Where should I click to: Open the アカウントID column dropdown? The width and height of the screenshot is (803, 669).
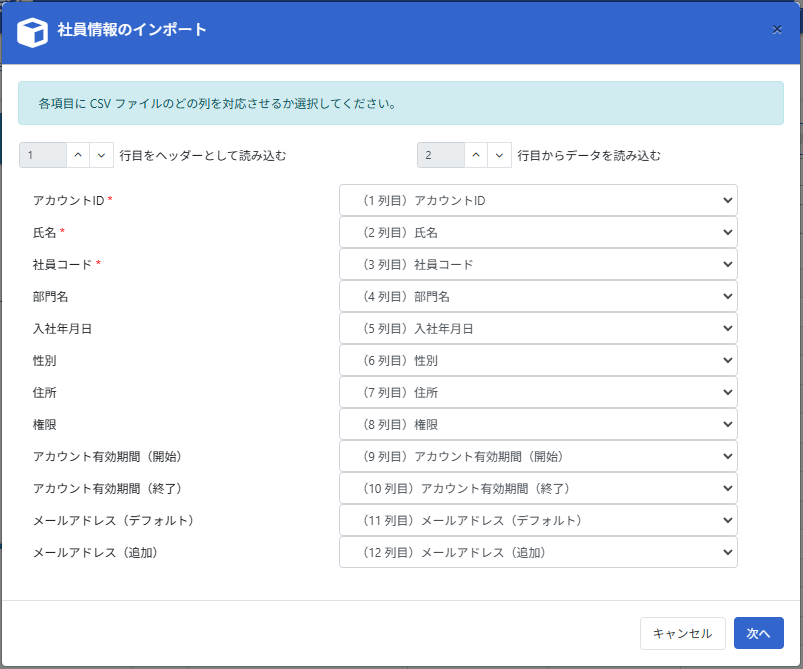(538, 200)
